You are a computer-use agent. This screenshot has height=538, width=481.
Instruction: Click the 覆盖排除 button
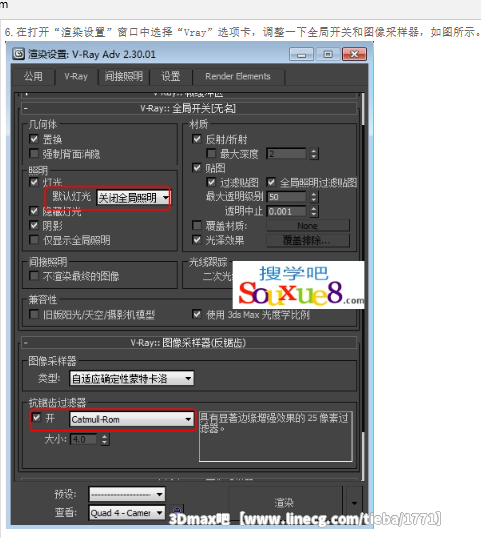[308, 240]
